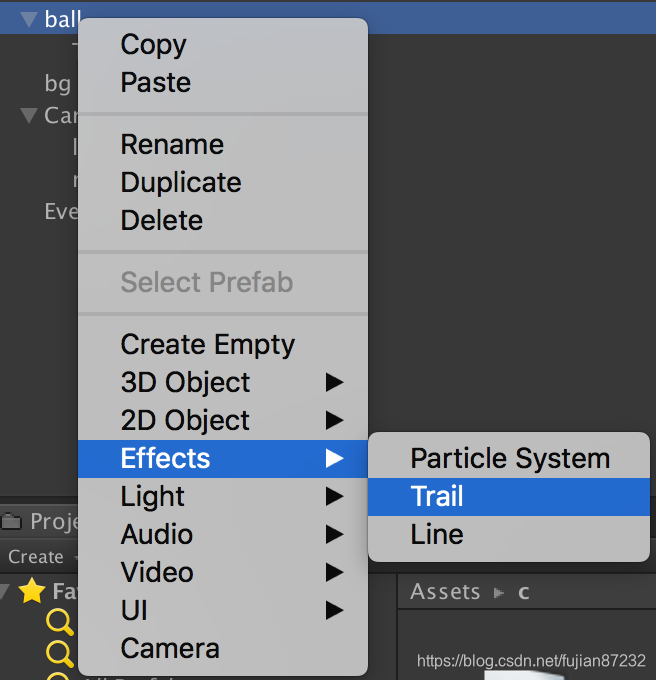Open the Light submenu
Viewport: 656px width, 680px height.
click(153, 497)
